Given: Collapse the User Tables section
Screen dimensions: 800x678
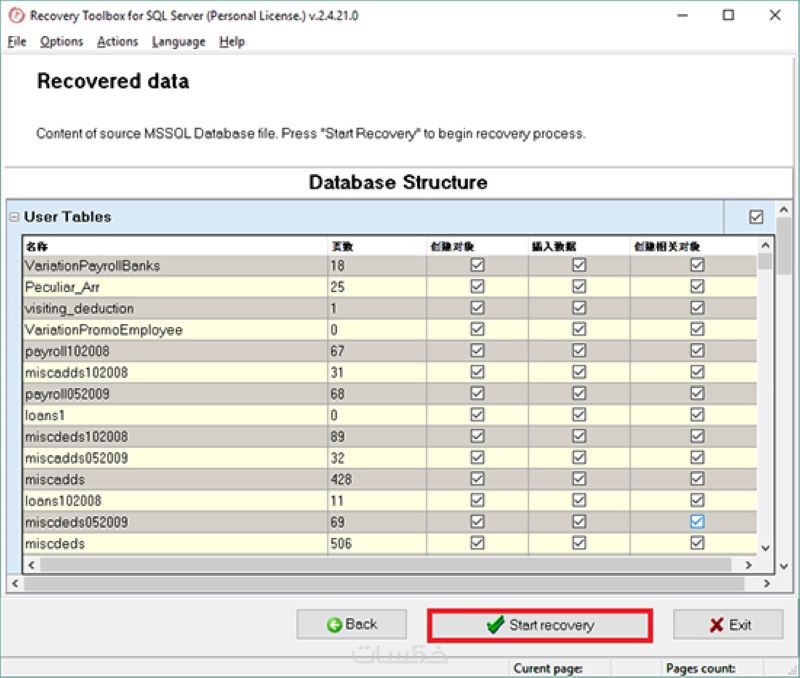Looking at the screenshot, I should pyautogui.click(x=14, y=217).
